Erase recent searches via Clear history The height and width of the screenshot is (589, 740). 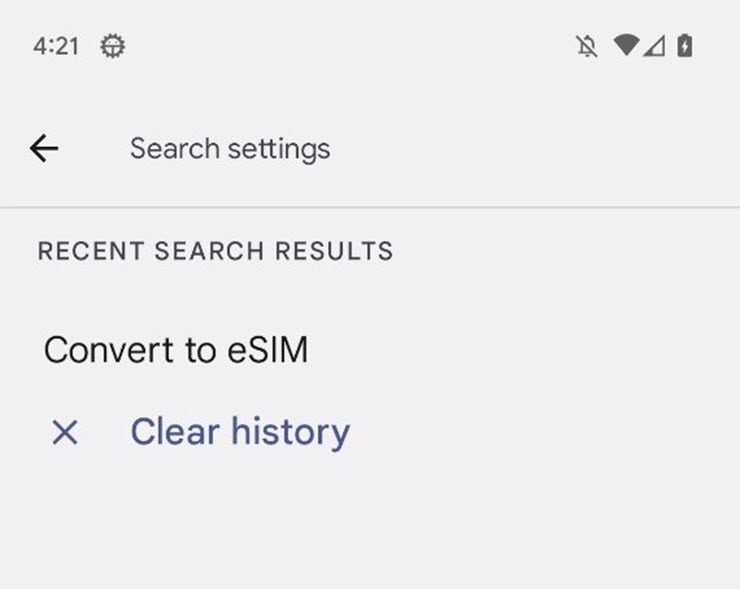tap(240, 432)
